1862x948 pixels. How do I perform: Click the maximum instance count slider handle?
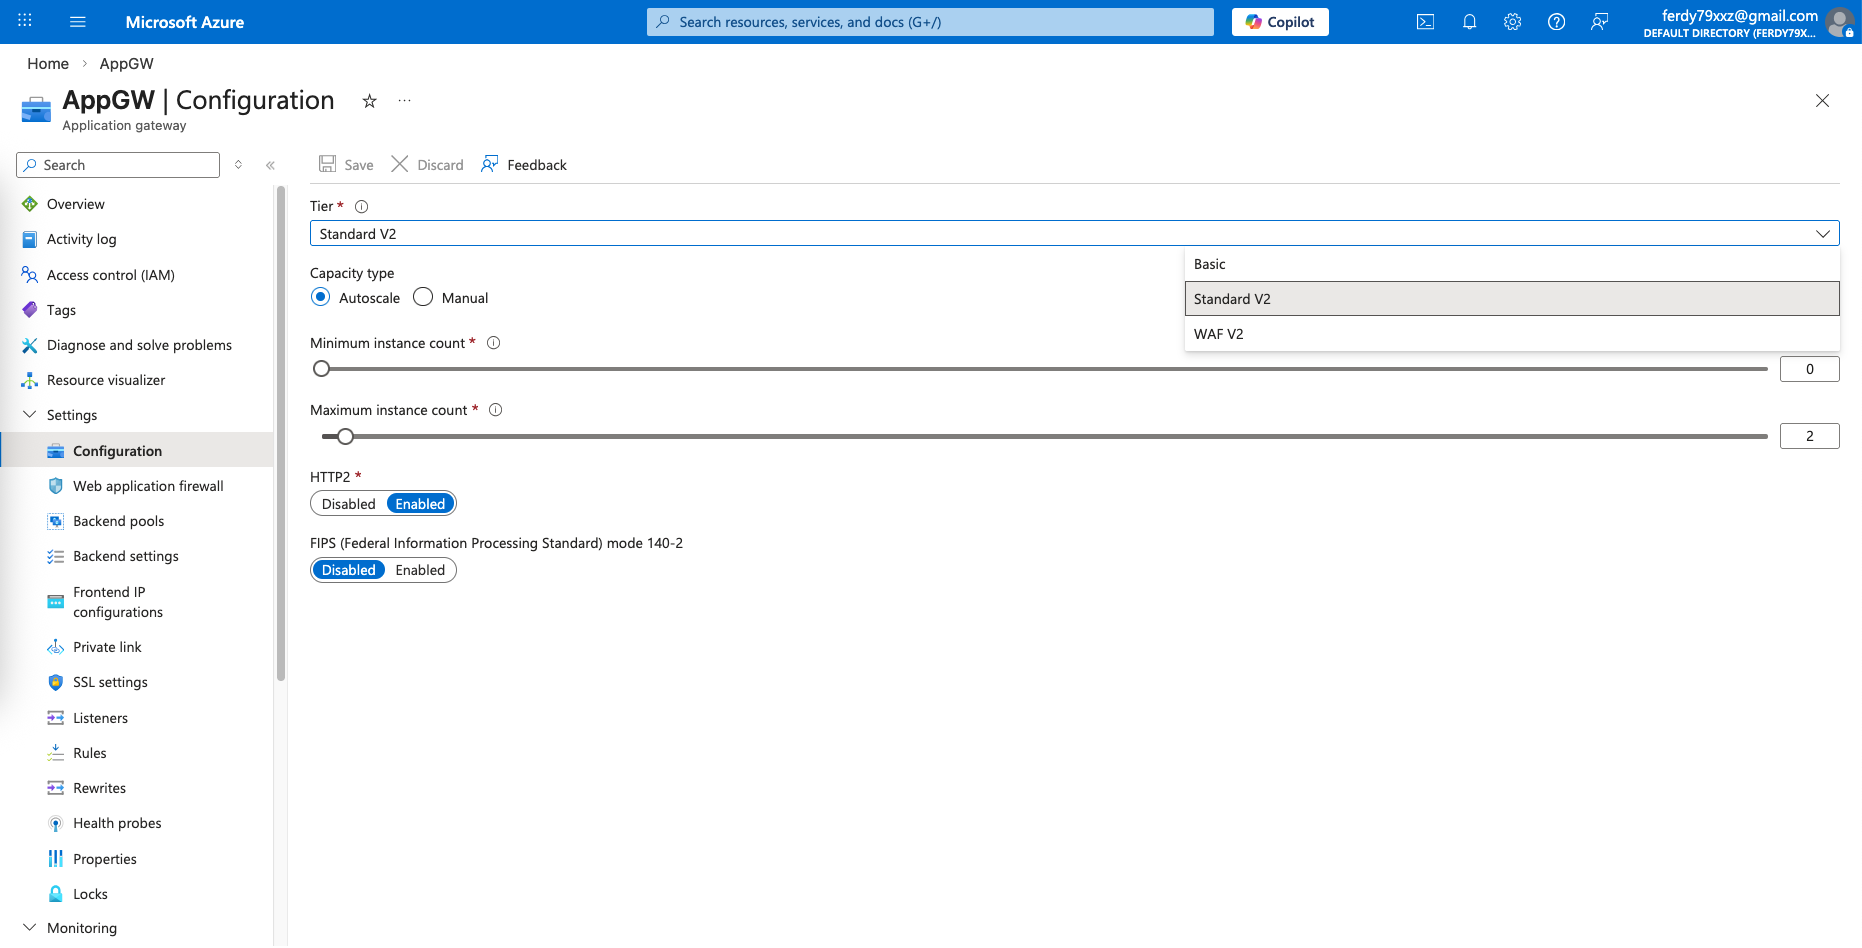coord(345,437)
